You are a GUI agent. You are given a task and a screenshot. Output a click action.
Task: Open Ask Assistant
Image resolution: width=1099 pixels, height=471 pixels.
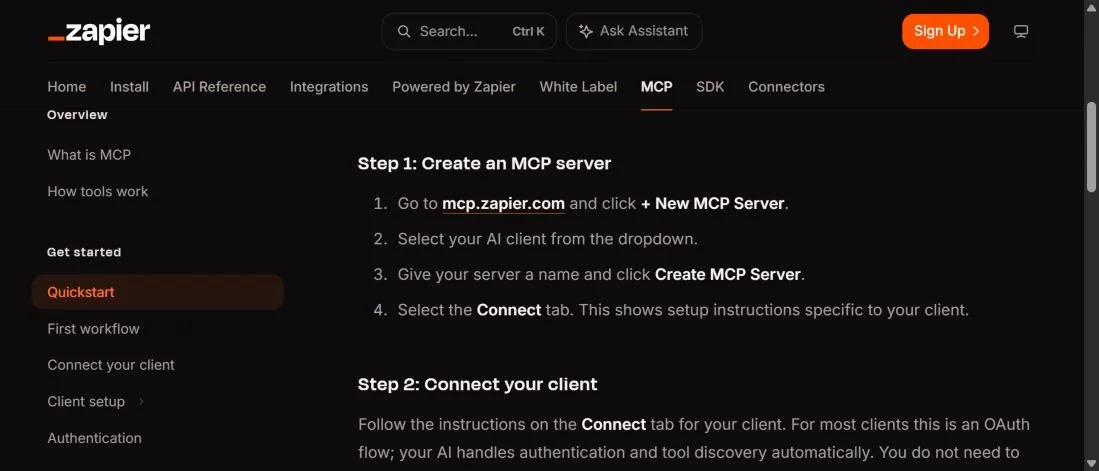[x=634, y=32]
